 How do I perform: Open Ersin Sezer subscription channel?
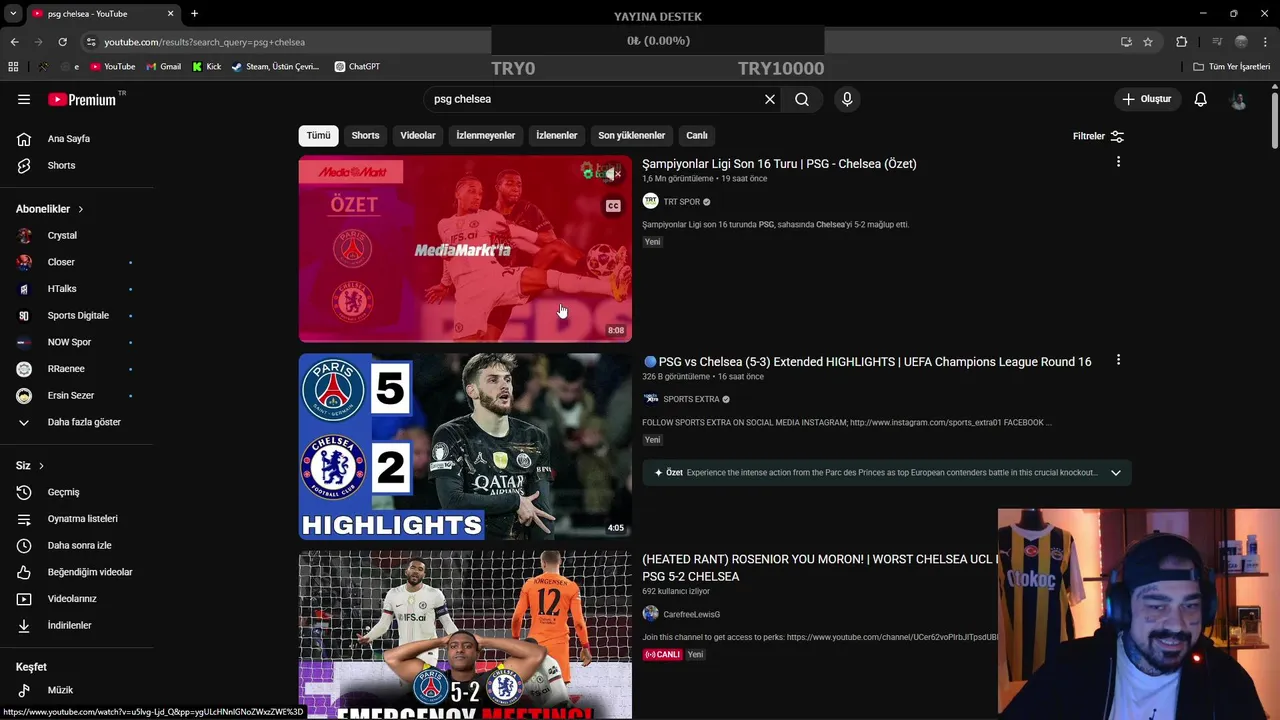(70, 396)
